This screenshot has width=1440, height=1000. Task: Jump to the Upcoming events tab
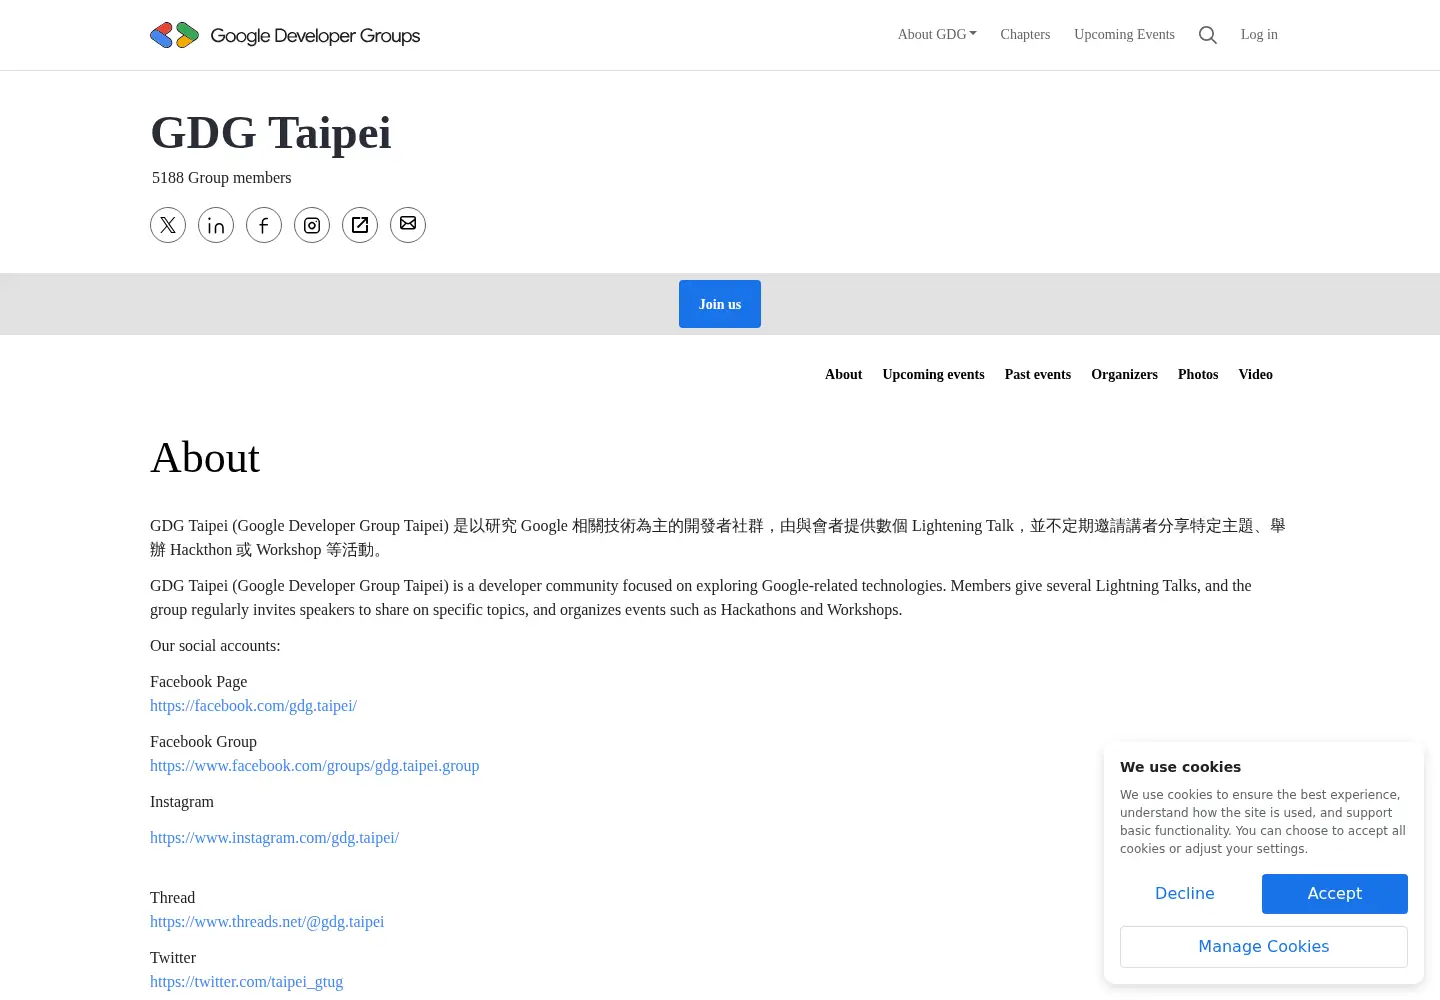click(x=933, y=374)
